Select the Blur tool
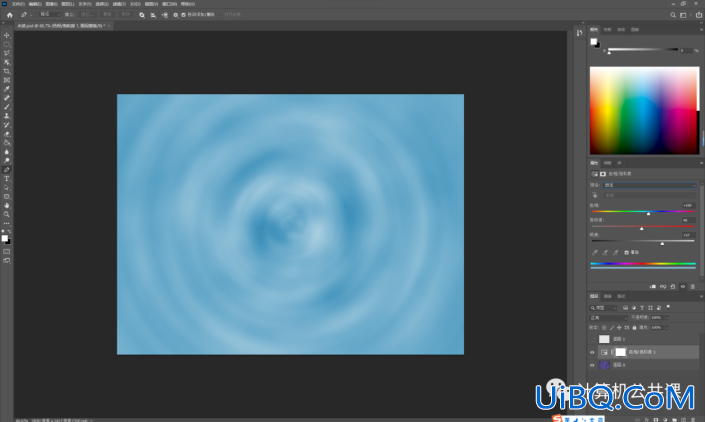The image size is (705, 422). click(x=7, y=152)
